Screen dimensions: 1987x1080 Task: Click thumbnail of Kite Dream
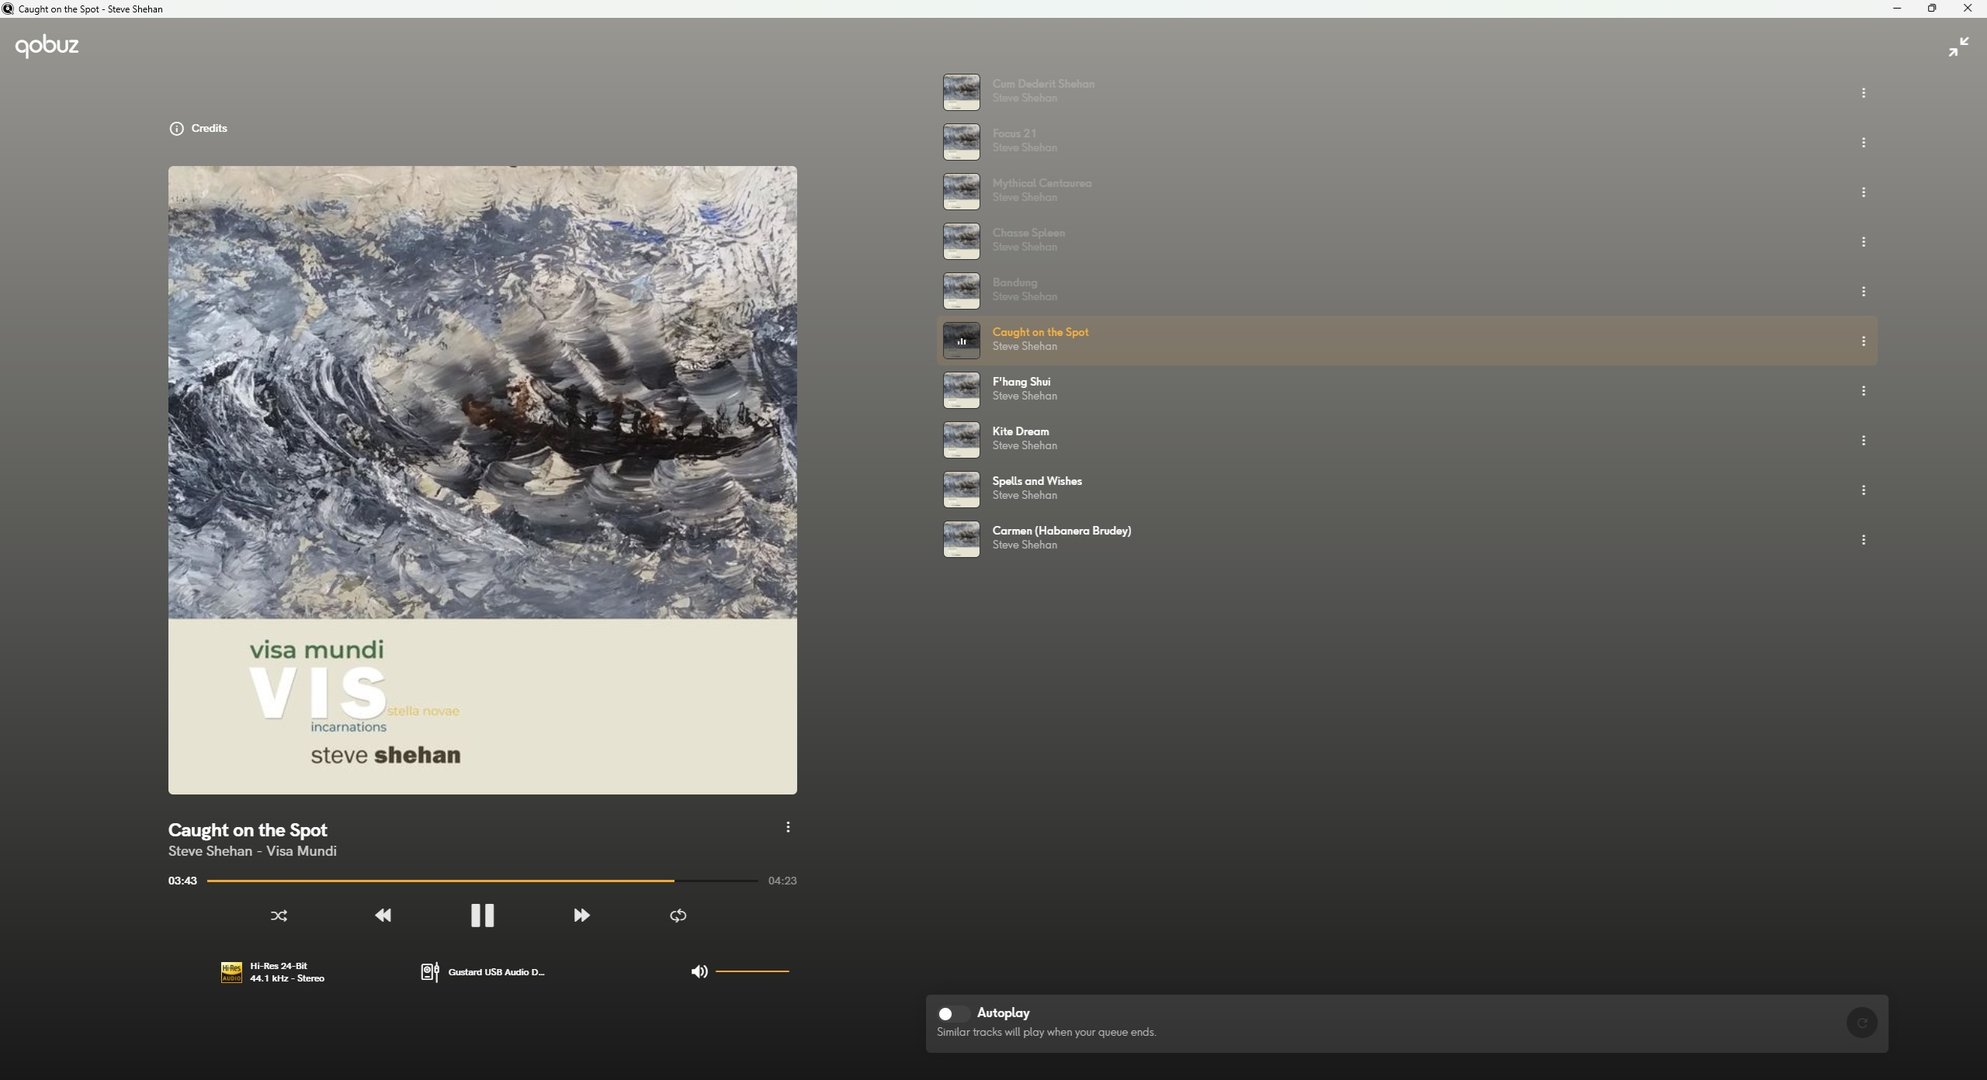[961, 440]
